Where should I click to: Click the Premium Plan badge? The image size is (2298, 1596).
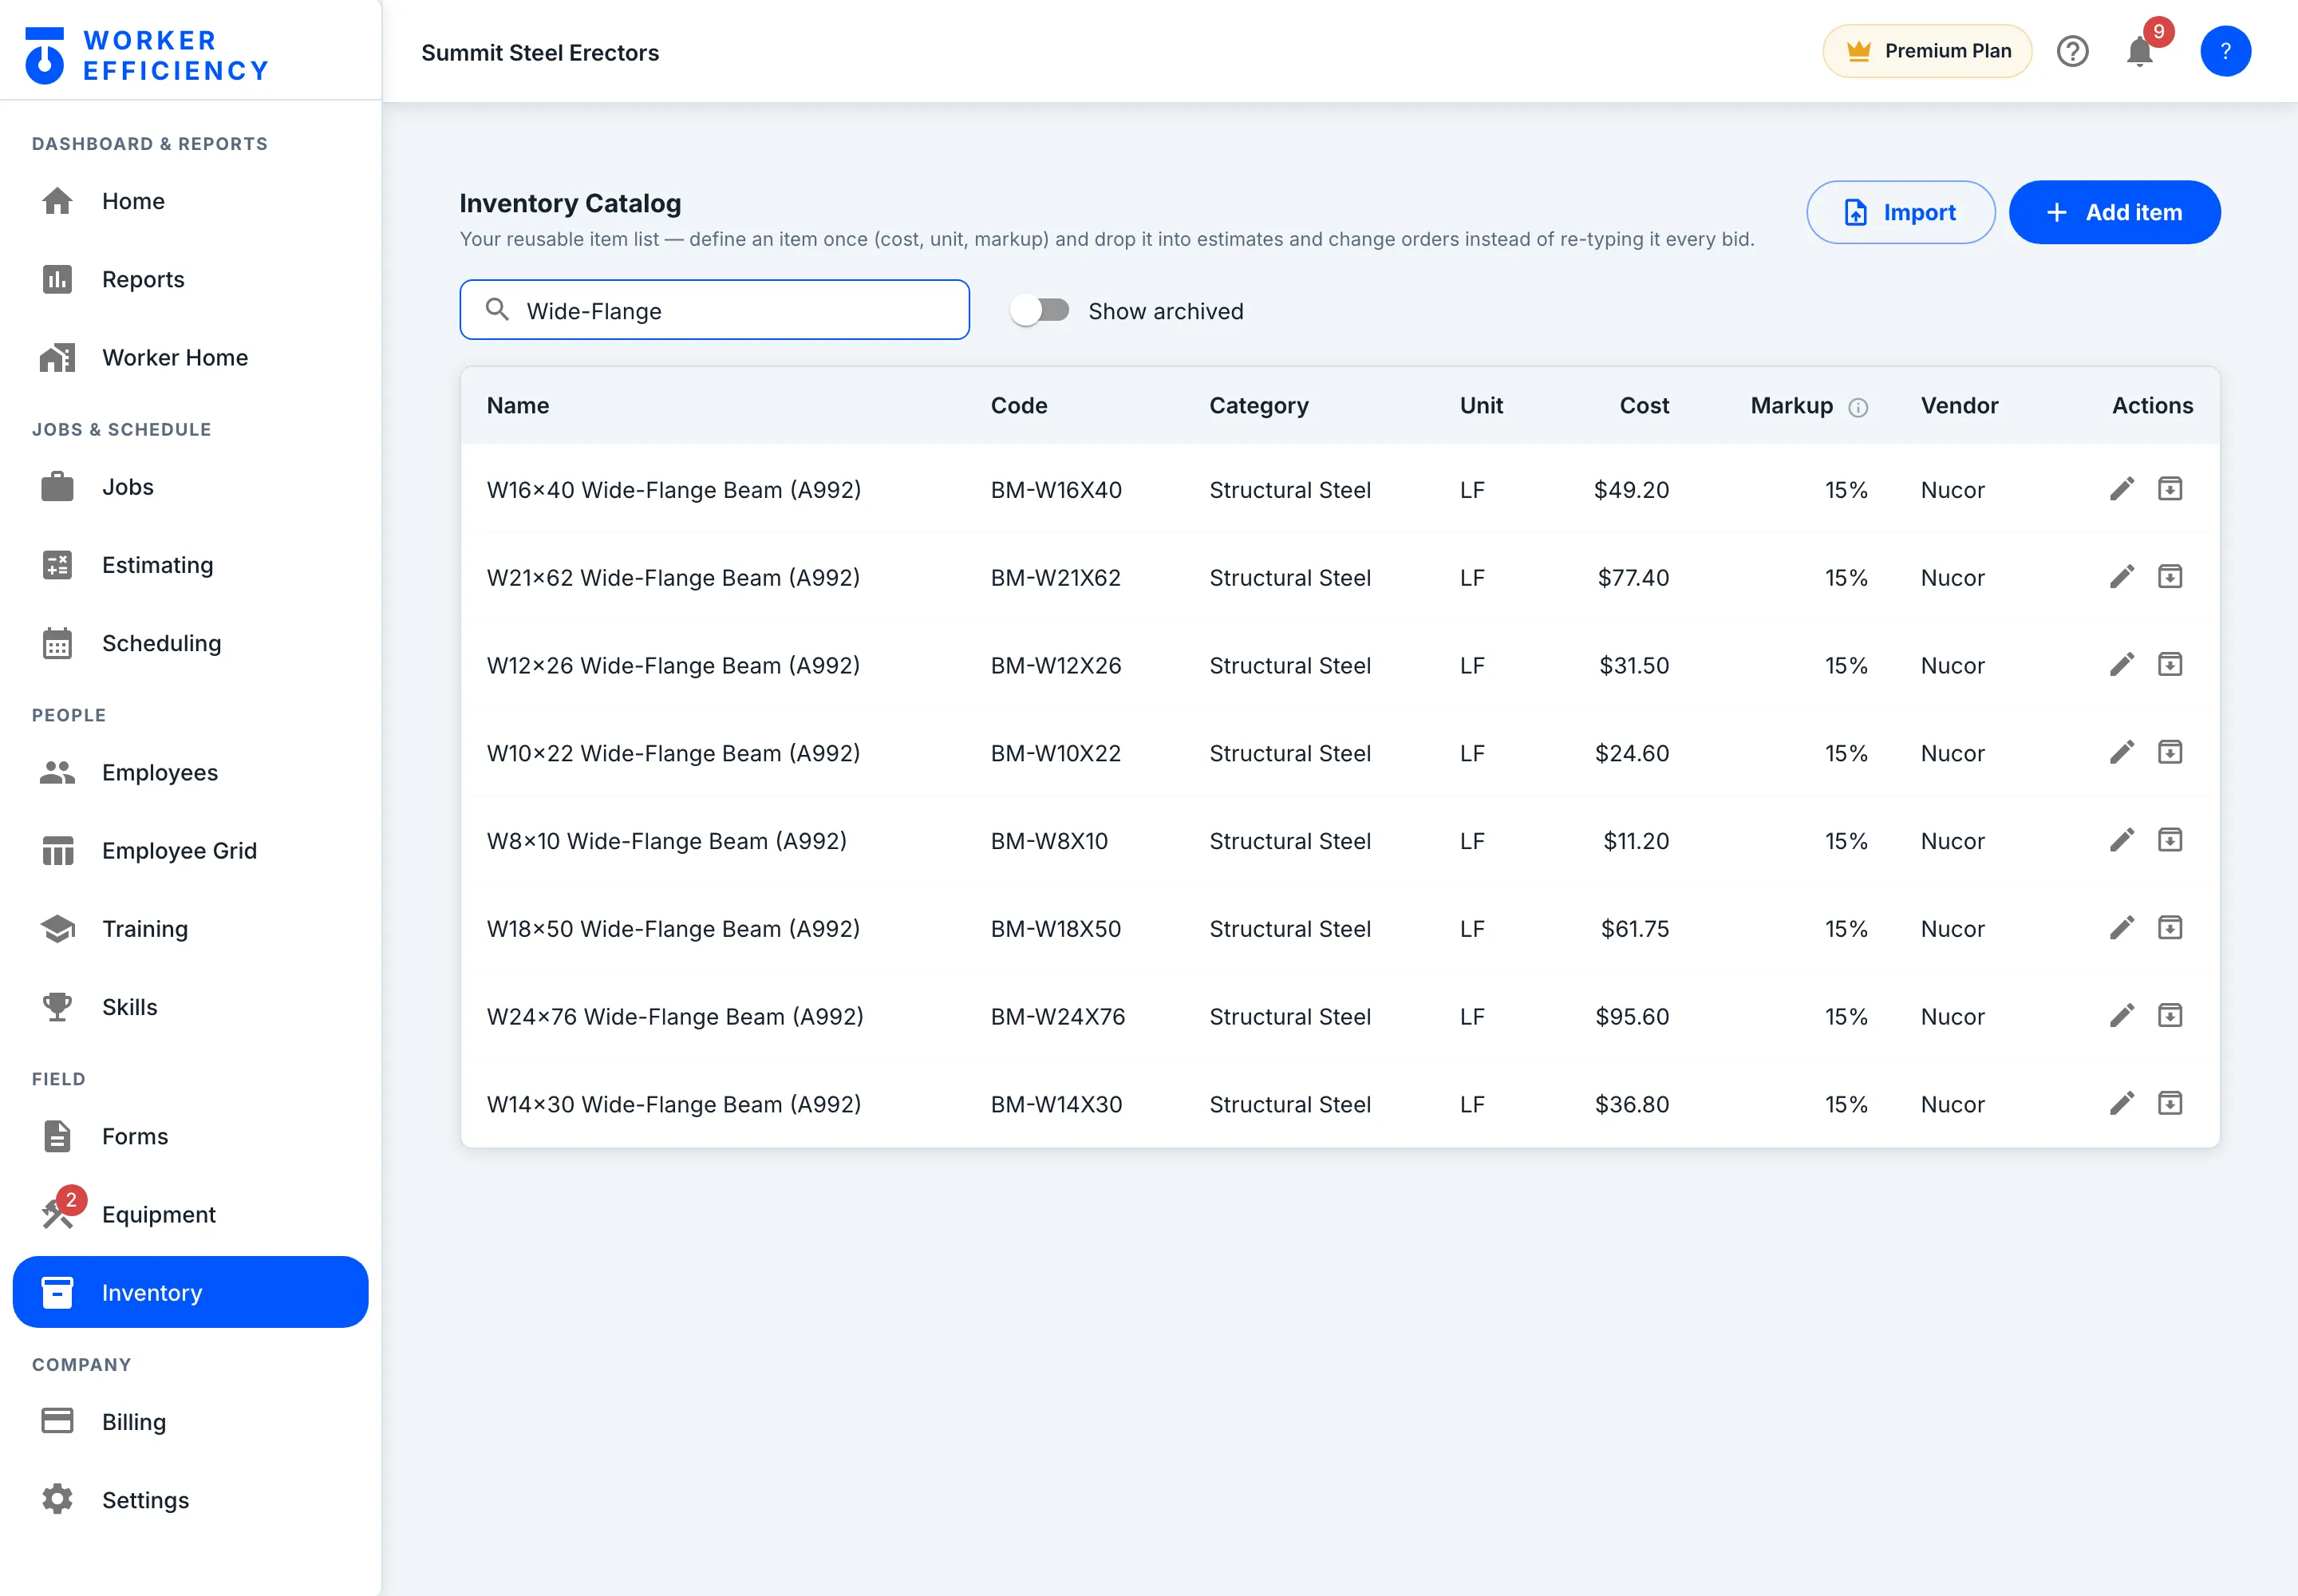(1927, 51)
